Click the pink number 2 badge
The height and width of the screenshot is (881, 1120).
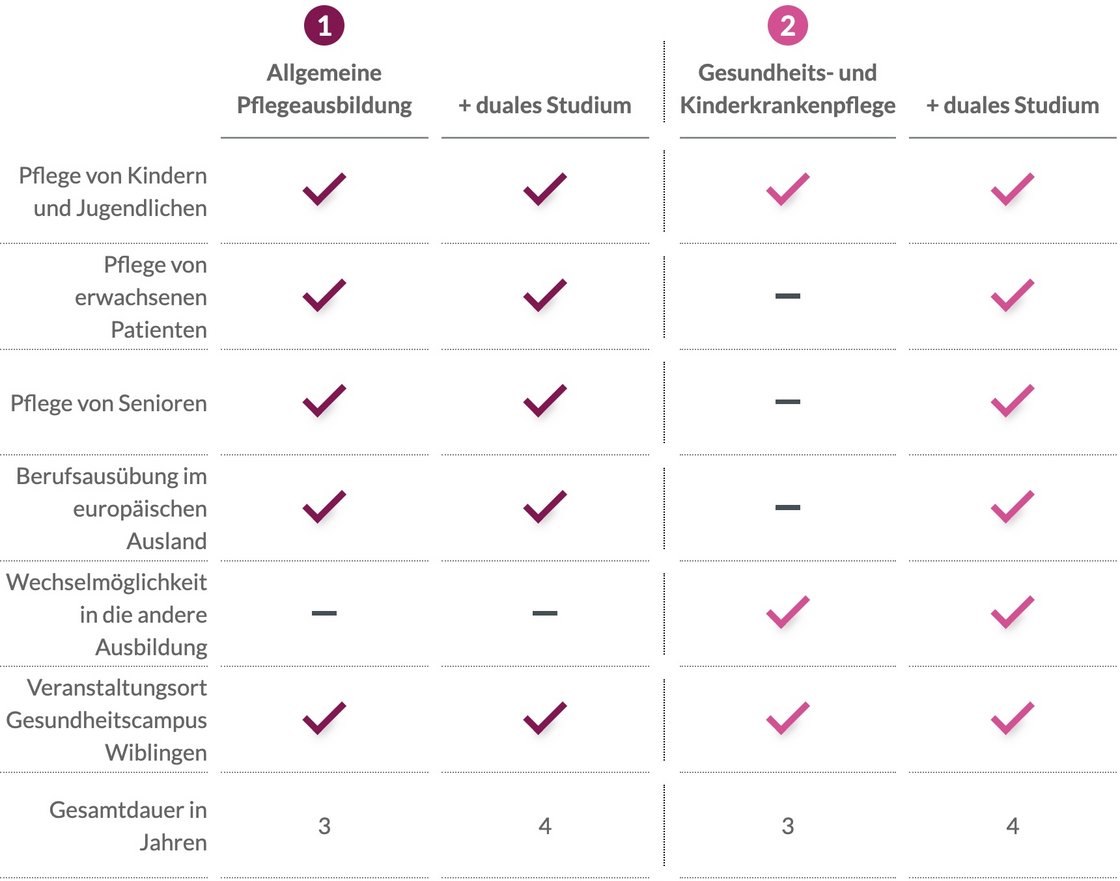pyautogui.click(x=787, y=26)
